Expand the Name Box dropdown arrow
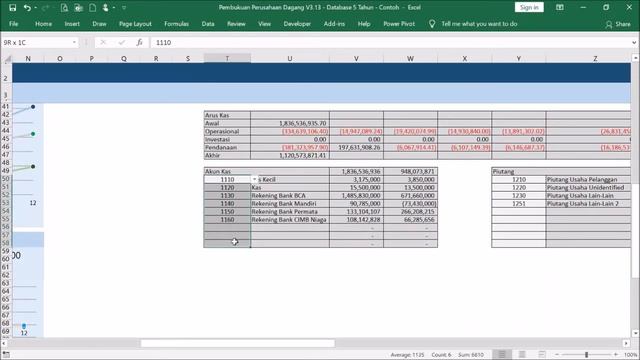640x360 pixels. tap(74, 42)
